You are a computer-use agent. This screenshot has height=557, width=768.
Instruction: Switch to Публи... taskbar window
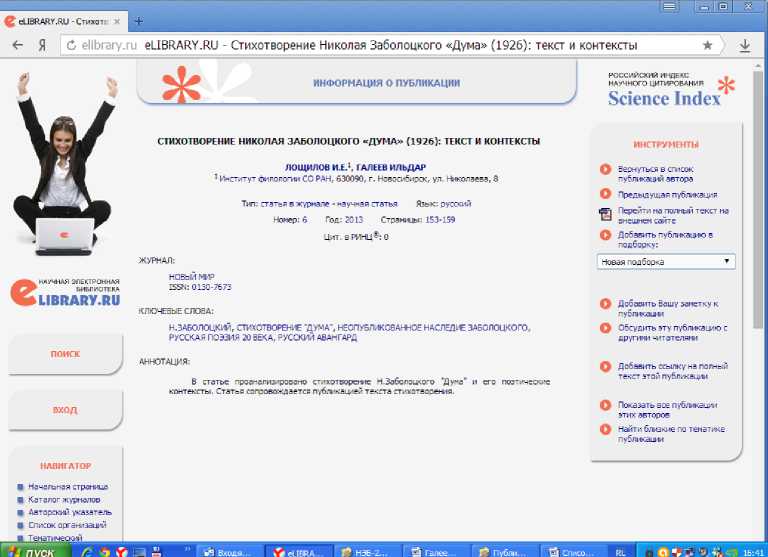tap(506, 552)
